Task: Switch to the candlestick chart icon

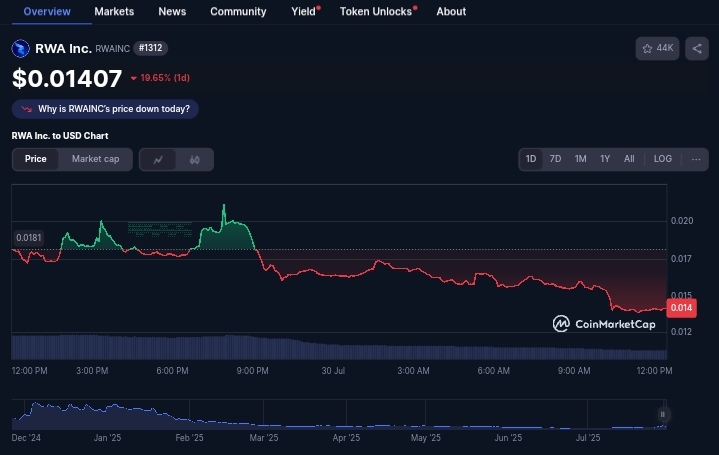Action: pyautogui.click(x=194, y=160)
